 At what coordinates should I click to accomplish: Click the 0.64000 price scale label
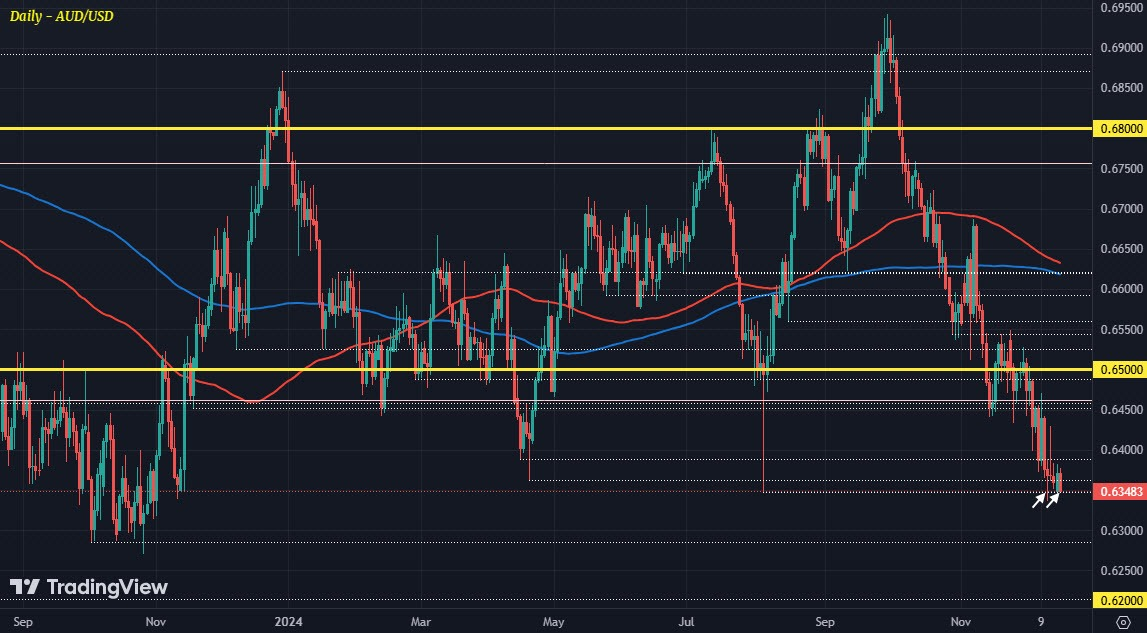[x=1121, y=450]
